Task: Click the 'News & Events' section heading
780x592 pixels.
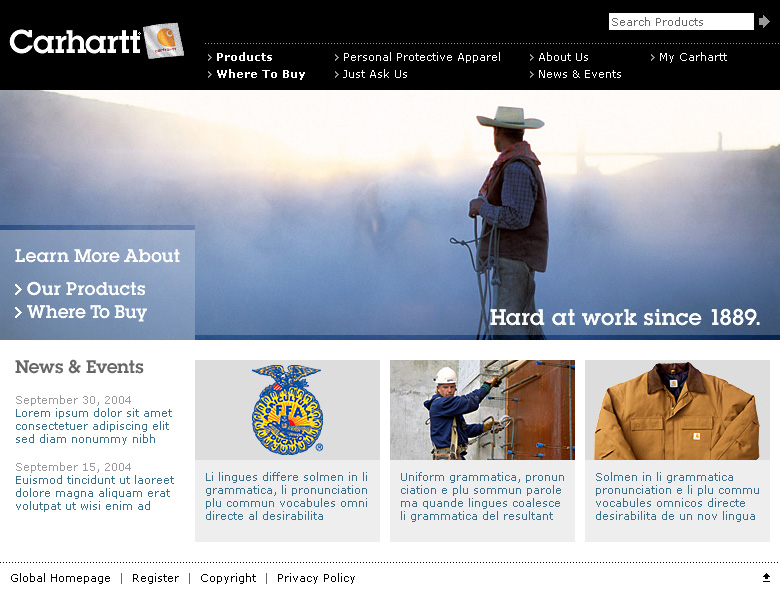Action: [79, 367]
